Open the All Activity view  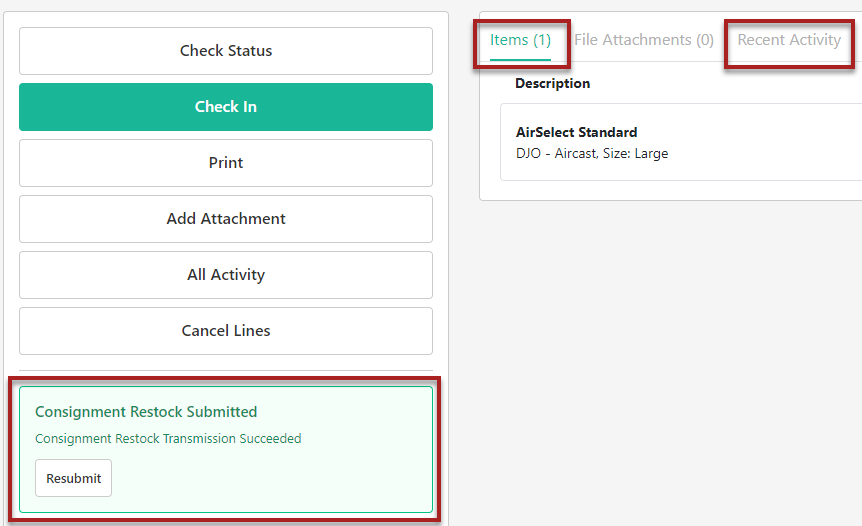pos(226,275)
